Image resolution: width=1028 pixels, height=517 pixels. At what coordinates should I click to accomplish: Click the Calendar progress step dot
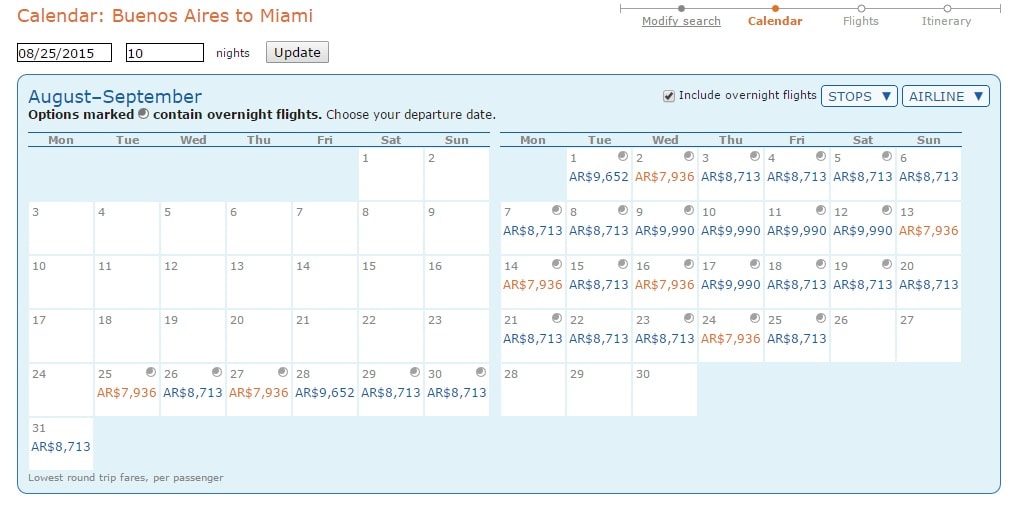(775, 9)
